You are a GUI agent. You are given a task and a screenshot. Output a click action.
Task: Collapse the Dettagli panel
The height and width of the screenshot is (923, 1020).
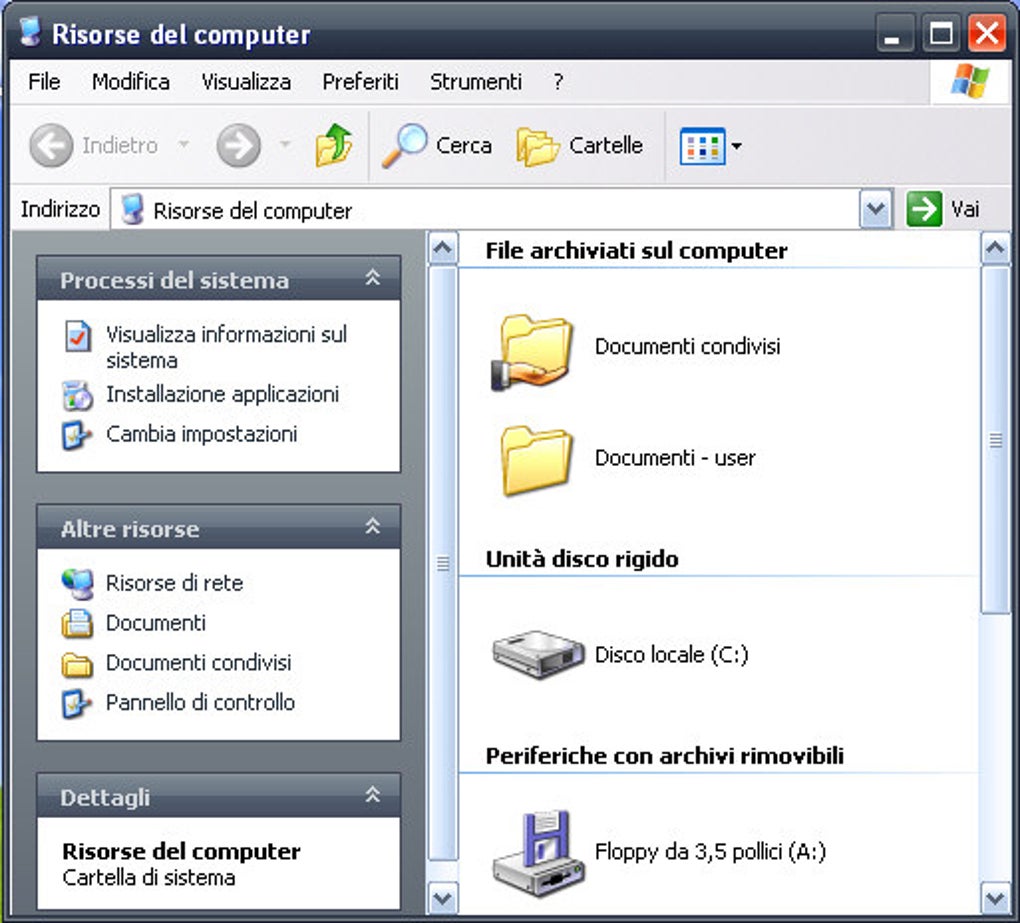pyautogui.click(x=372, y=795)
